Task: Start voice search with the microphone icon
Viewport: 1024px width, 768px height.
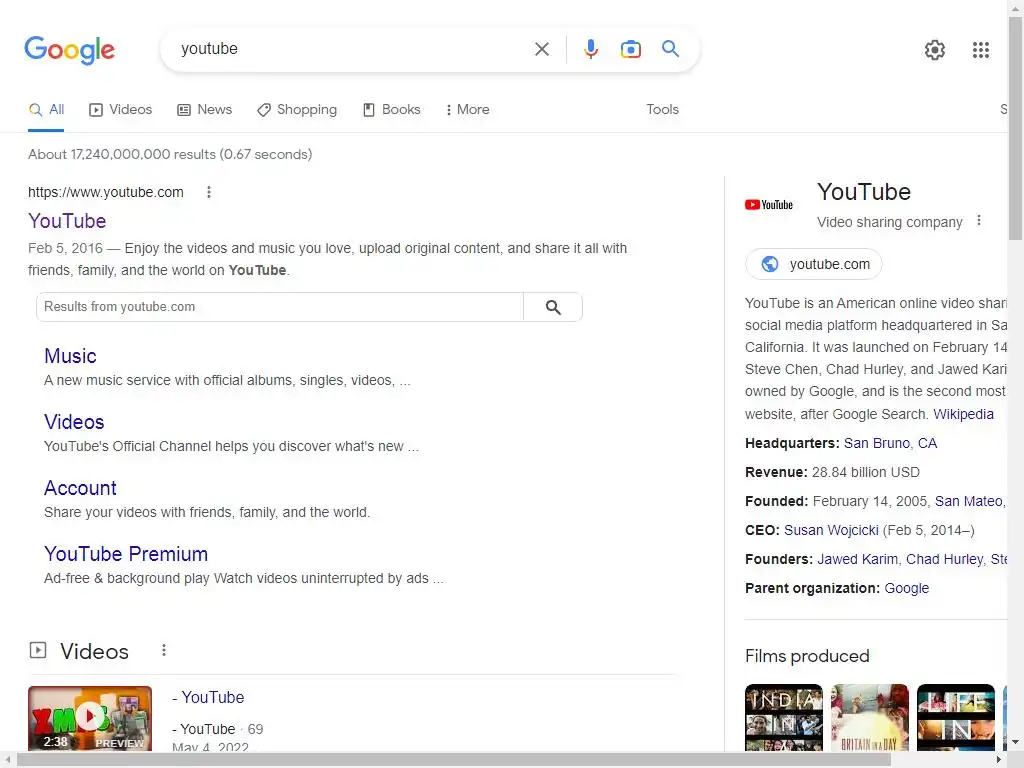Action: [x=590, y=49]
